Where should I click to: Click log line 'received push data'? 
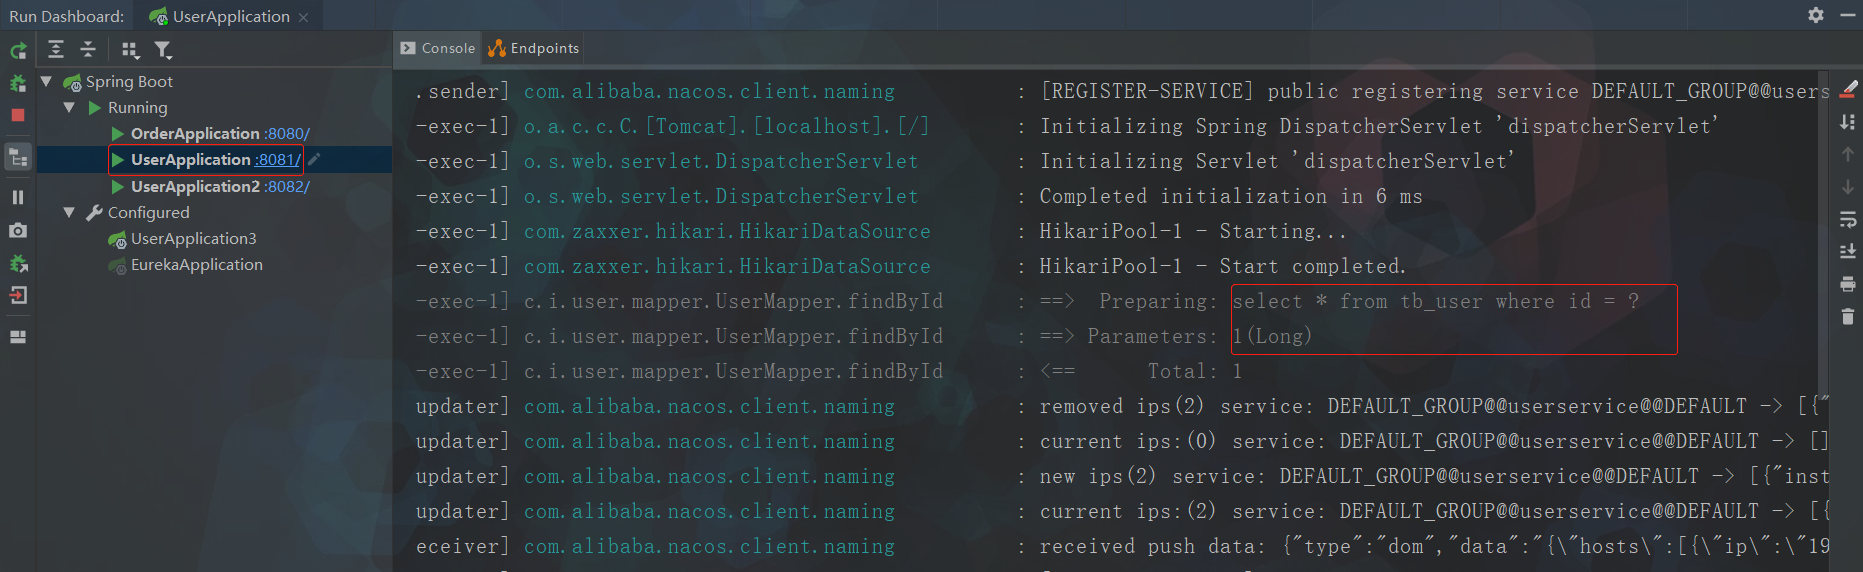1433,546
